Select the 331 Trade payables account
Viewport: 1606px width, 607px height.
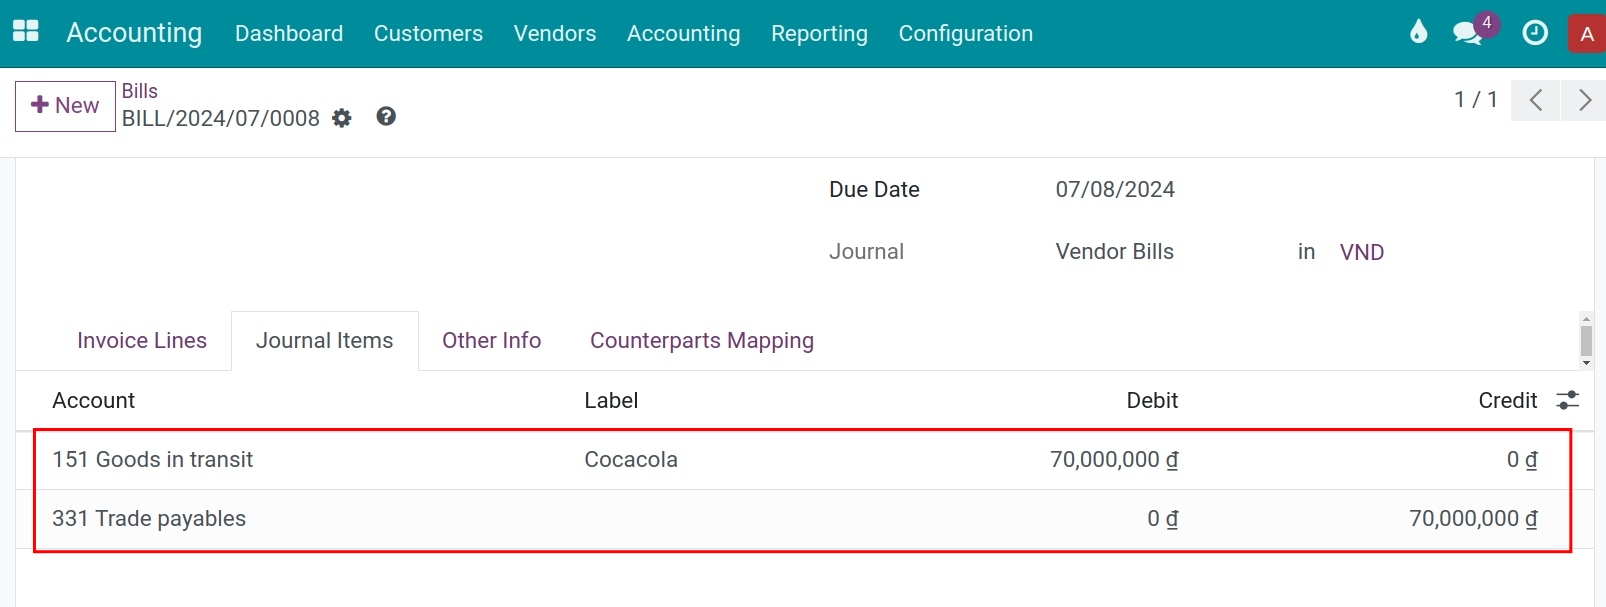click(149, 519)
